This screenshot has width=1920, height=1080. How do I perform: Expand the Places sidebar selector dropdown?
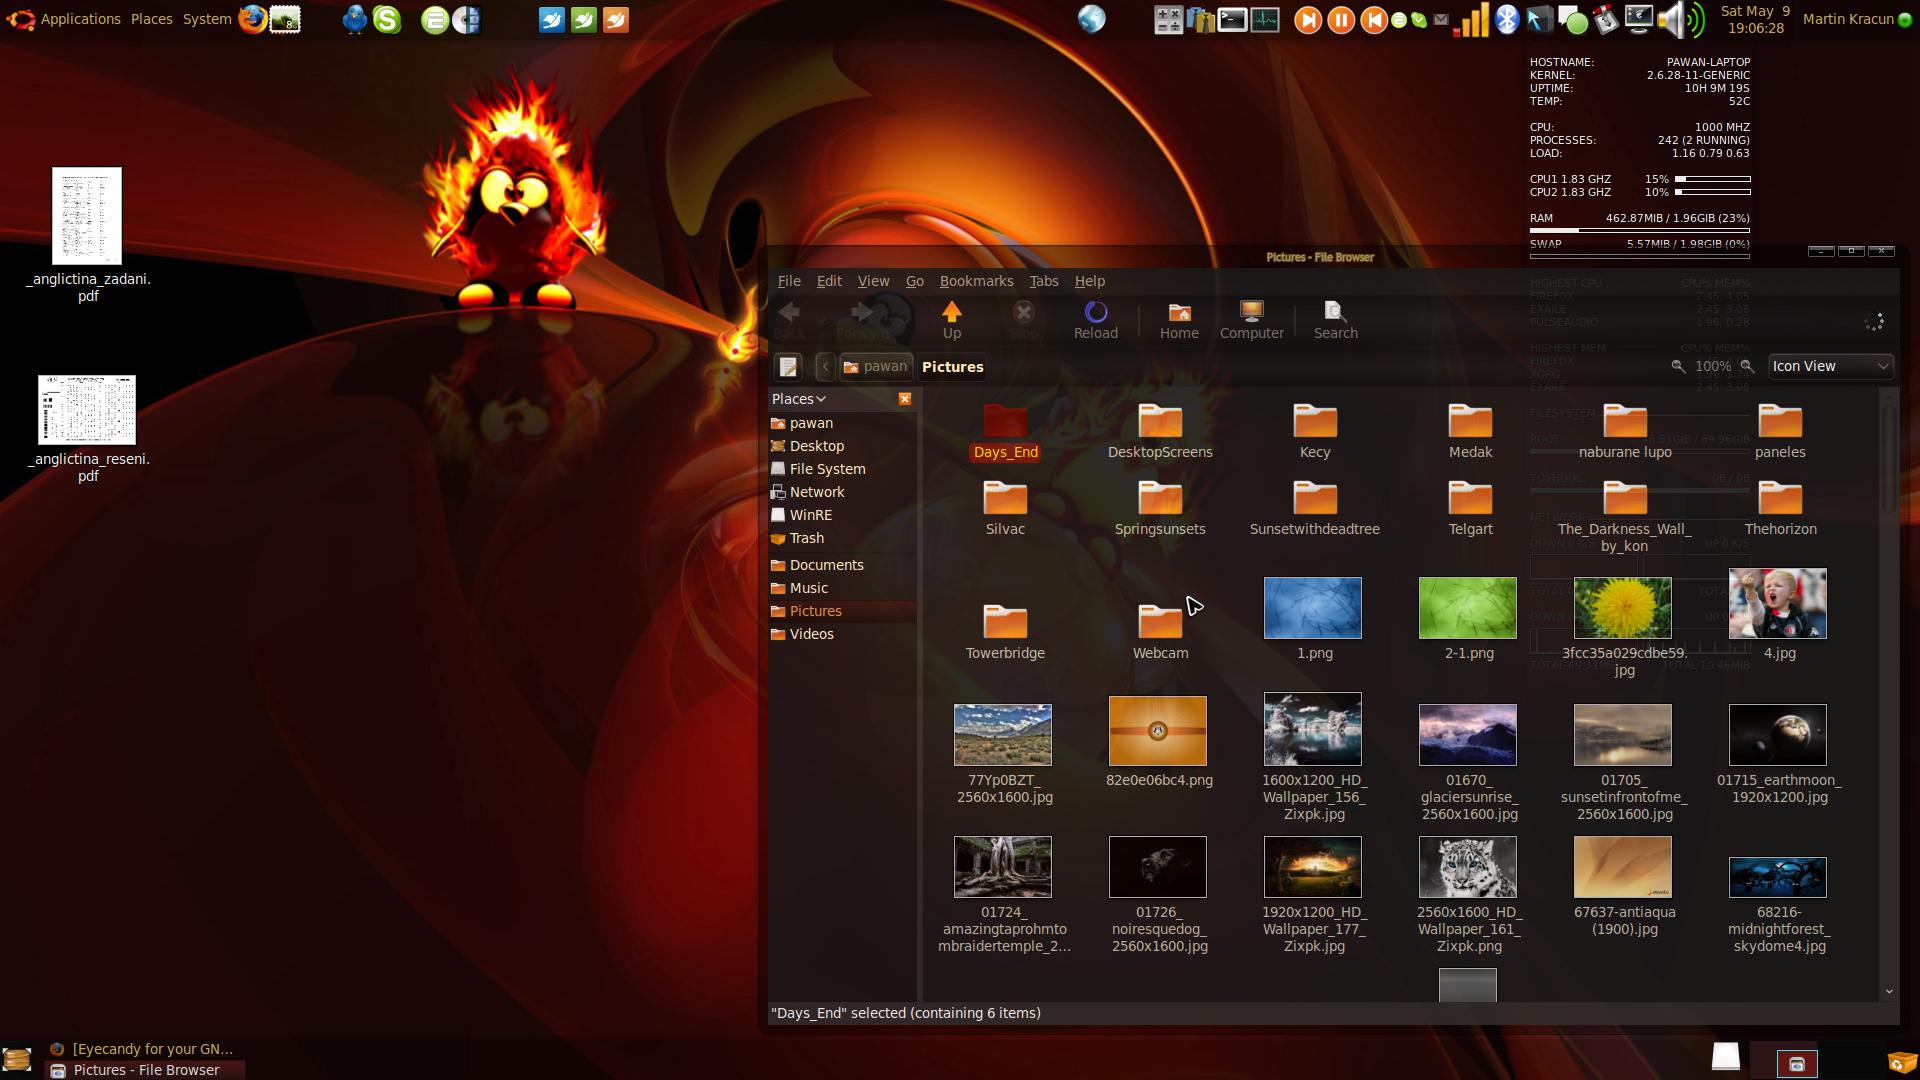(799, 399)
